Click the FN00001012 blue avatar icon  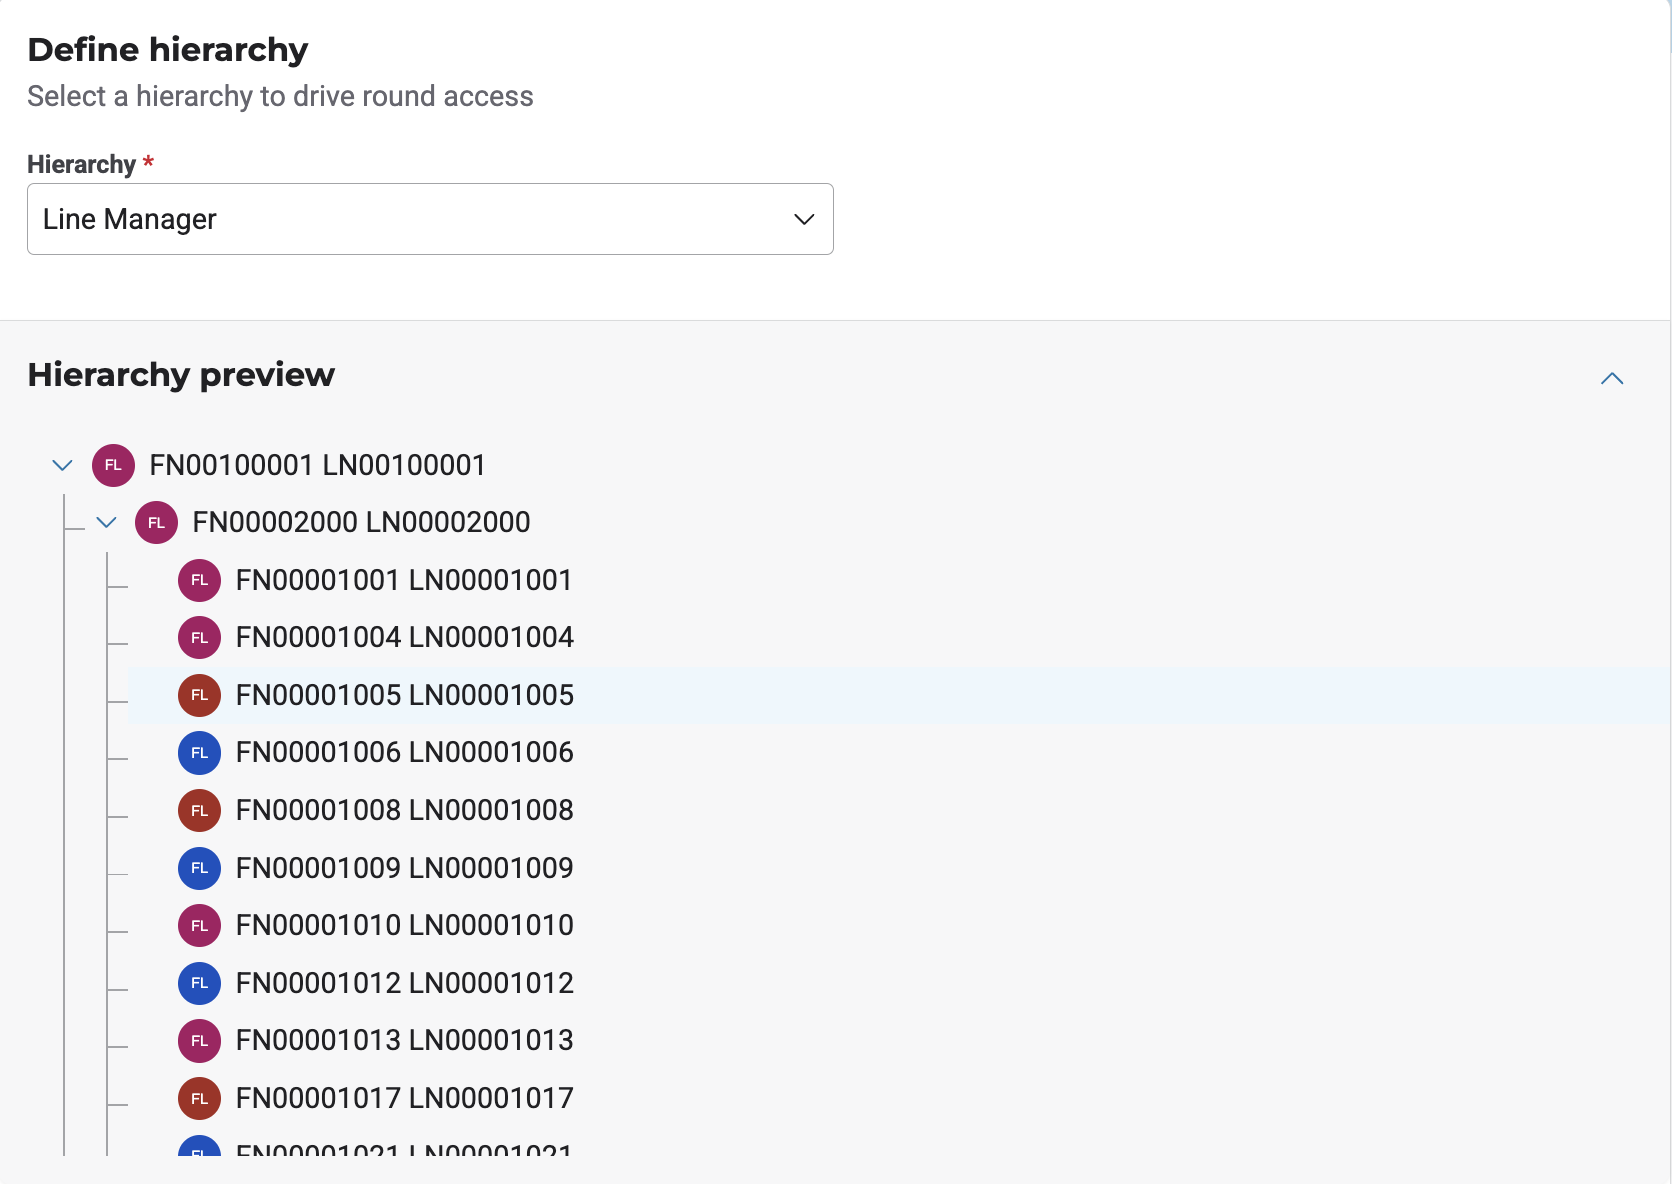coord(199,983)
